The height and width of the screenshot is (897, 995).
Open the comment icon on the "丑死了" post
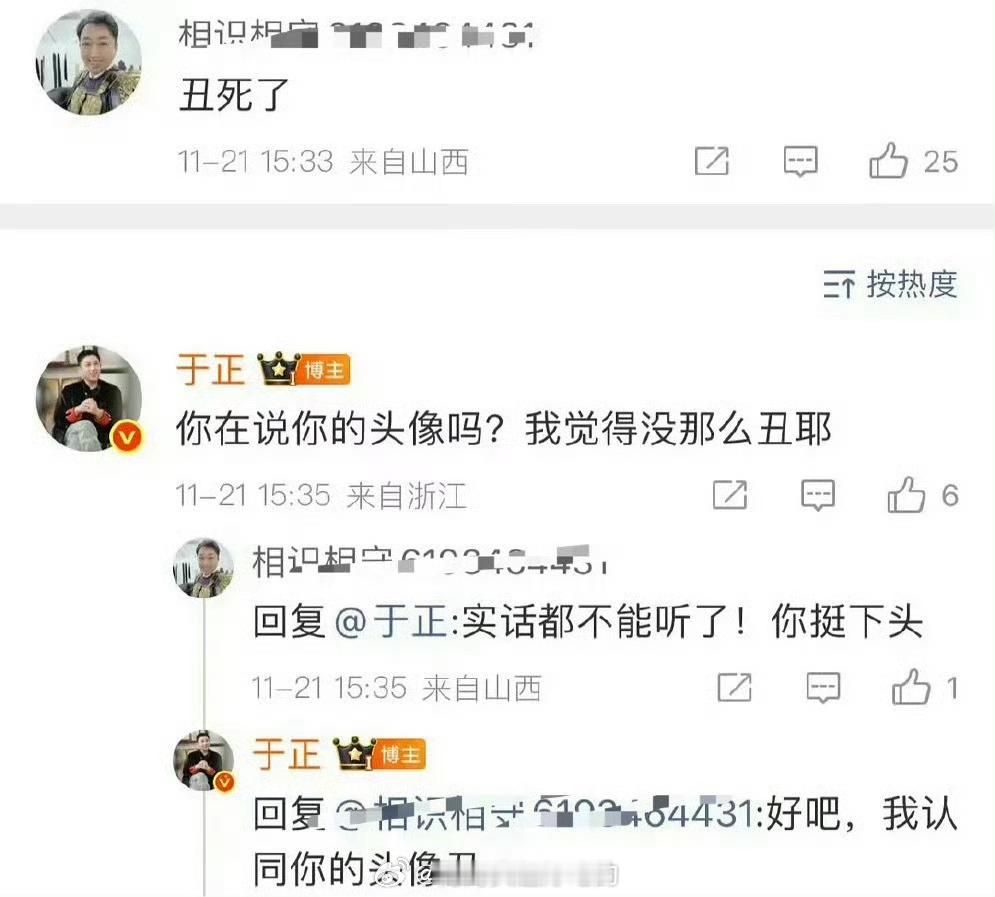(x=800, y=161)
